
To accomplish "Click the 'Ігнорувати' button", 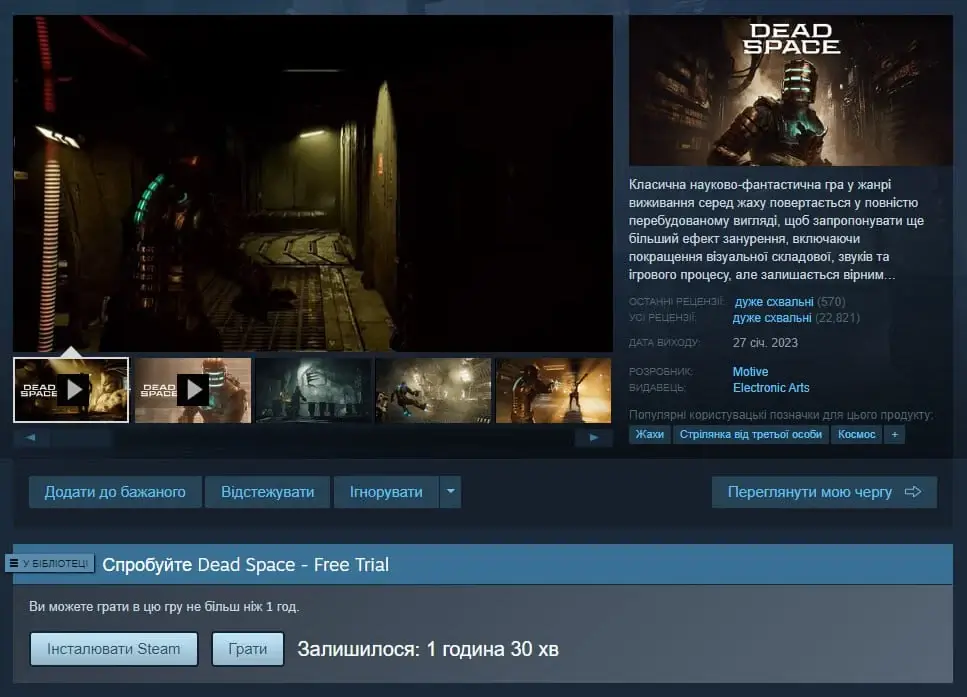I will coord(386,492).
